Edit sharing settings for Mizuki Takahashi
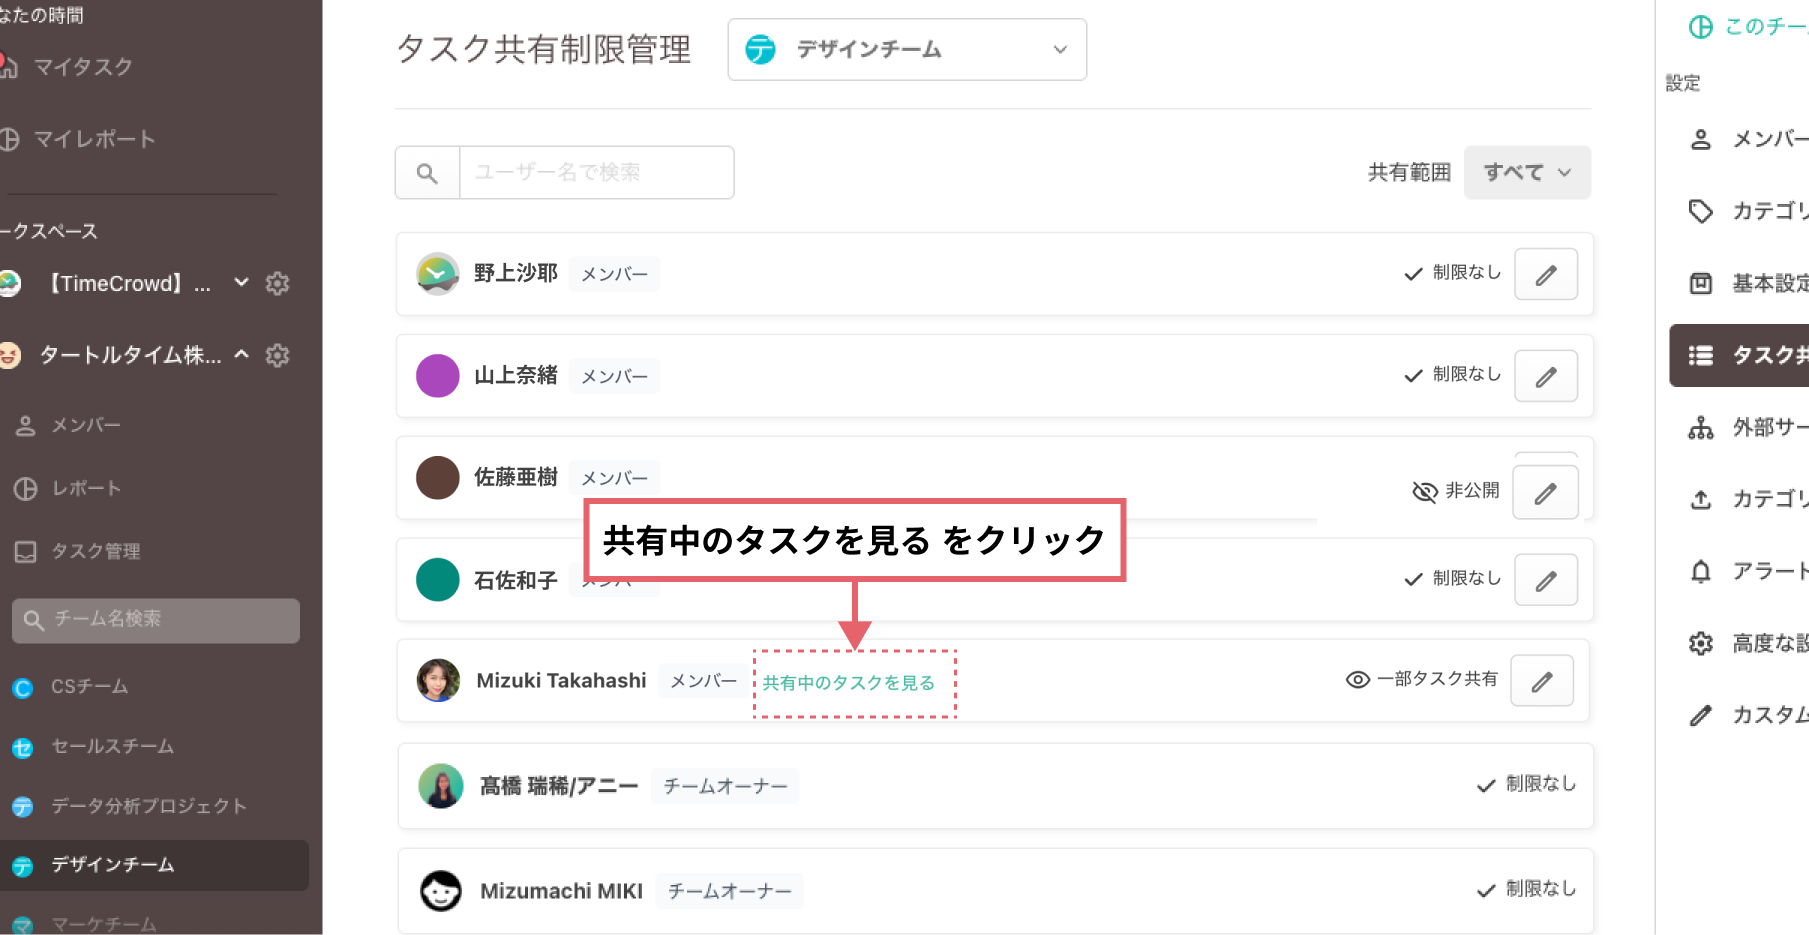 1541,682
